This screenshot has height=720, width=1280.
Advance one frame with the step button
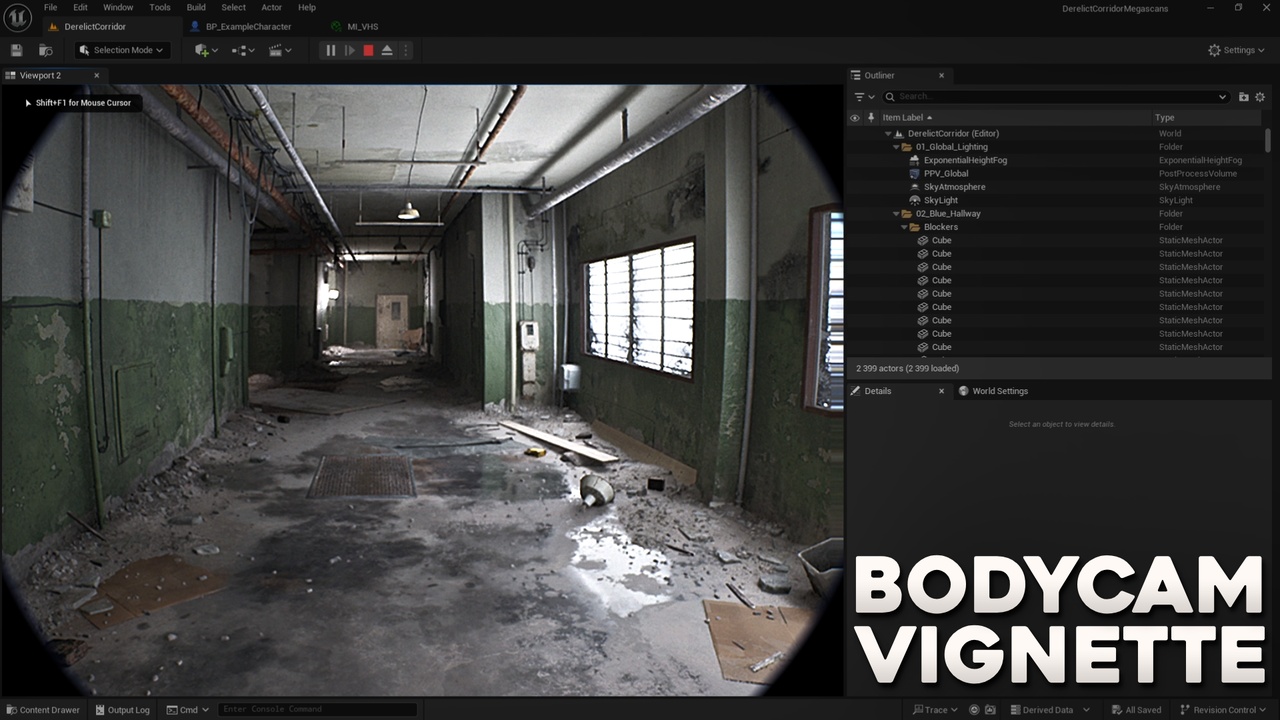point(350,50)
